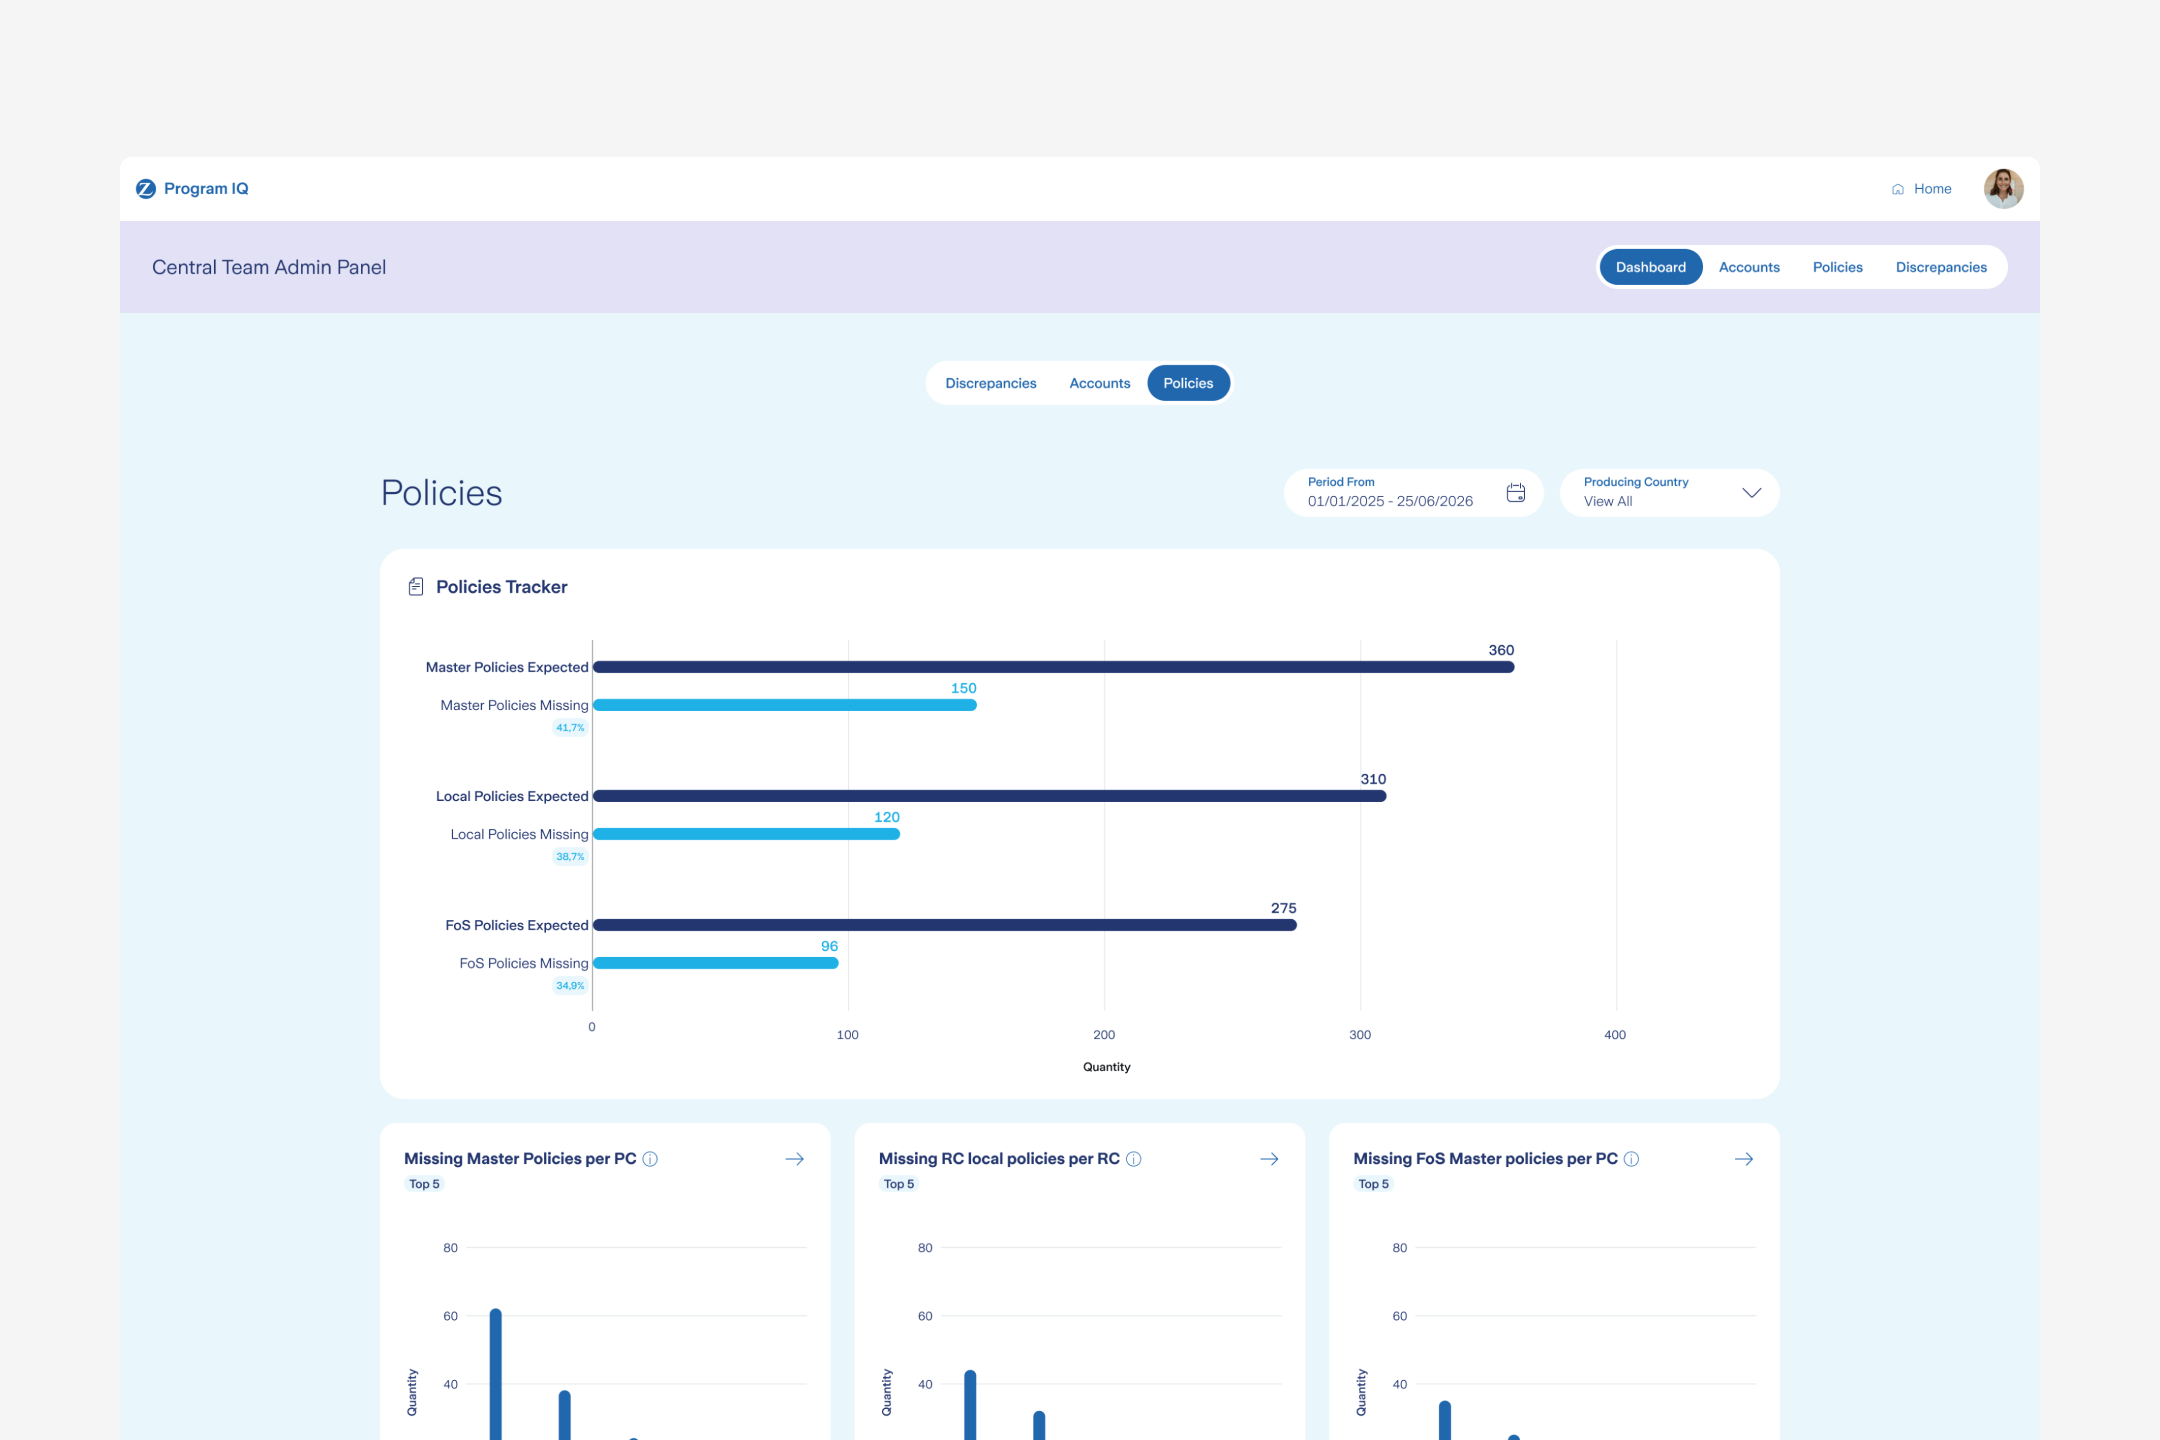Image resolution: width=2160 pixels, height=1440 pixels.
Task: Click the Local Policies Missing bar 120
Action: point(746,834)
